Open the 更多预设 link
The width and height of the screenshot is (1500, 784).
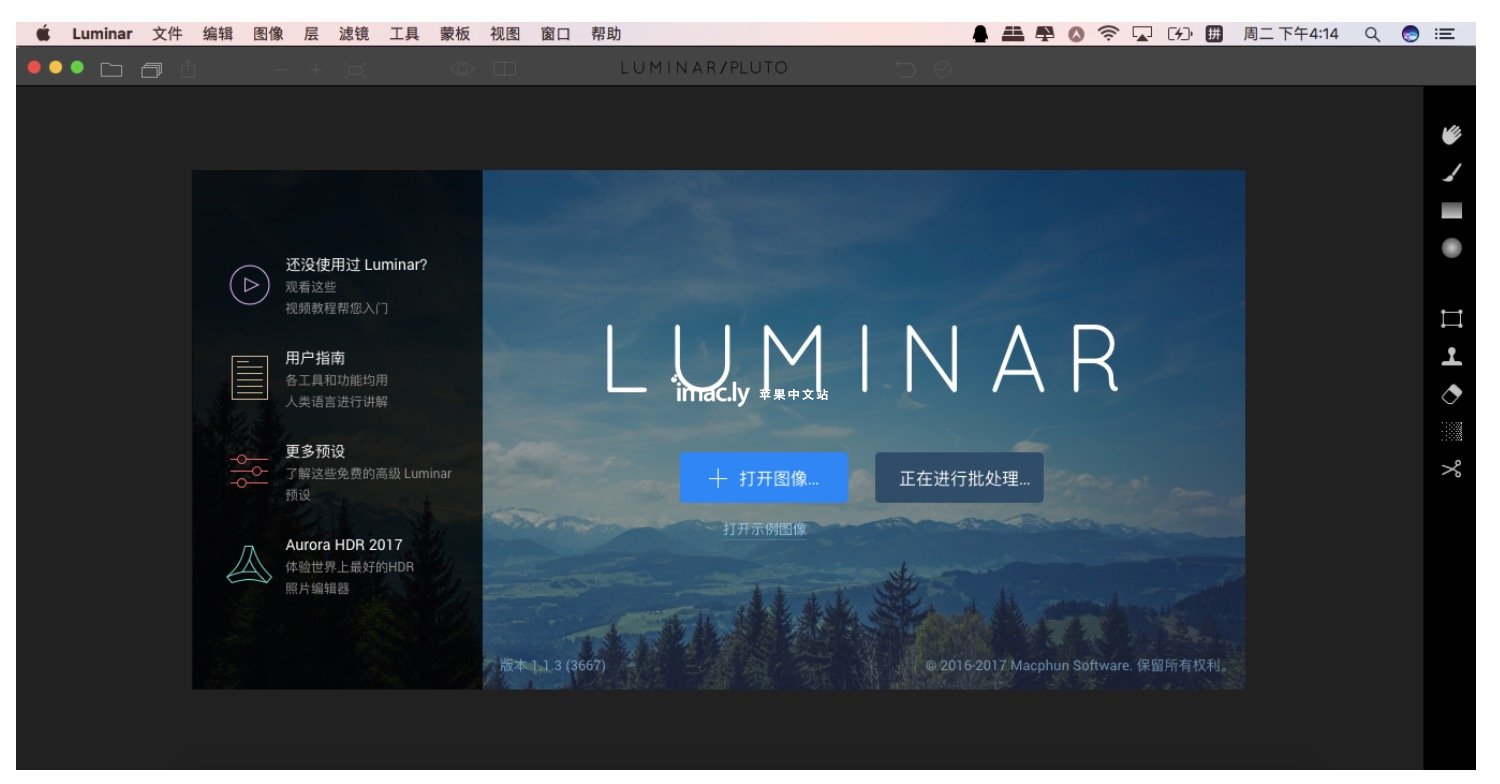pos(315,451)
